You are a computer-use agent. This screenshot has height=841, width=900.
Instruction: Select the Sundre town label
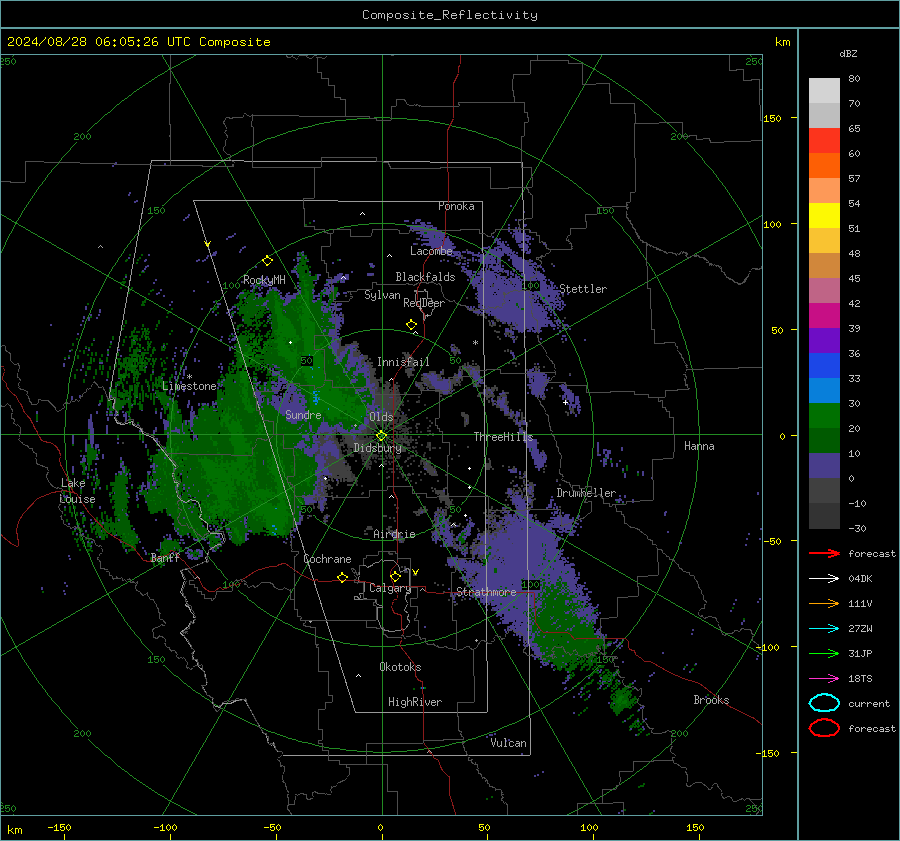pyautogui.click(x=303, y=414)
